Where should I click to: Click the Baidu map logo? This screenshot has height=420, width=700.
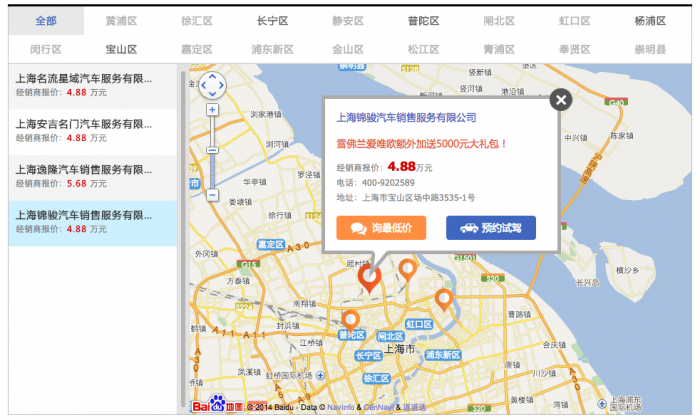217,404
